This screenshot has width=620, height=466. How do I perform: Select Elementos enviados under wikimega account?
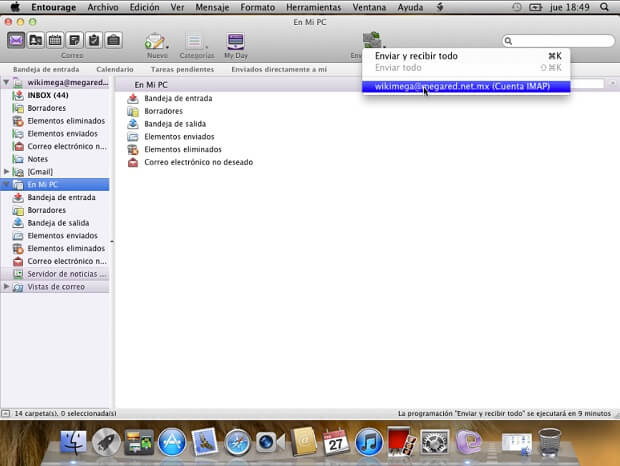[x=55, y=133]
